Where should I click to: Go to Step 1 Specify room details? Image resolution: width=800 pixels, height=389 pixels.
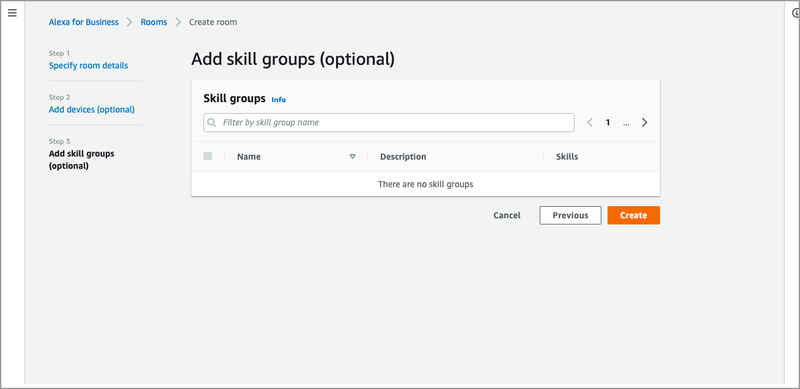pos(88,65)
